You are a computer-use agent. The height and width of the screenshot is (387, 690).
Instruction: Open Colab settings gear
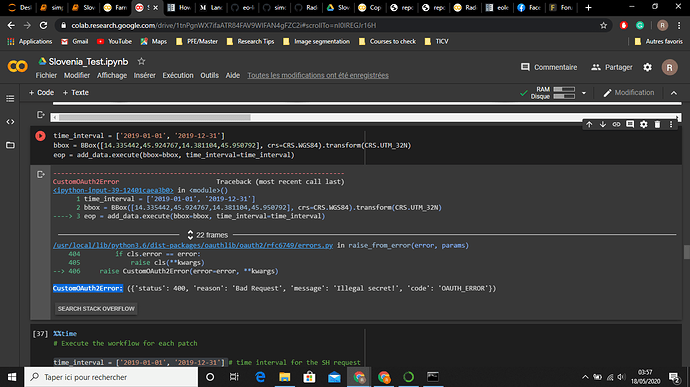tap(647, 67)
